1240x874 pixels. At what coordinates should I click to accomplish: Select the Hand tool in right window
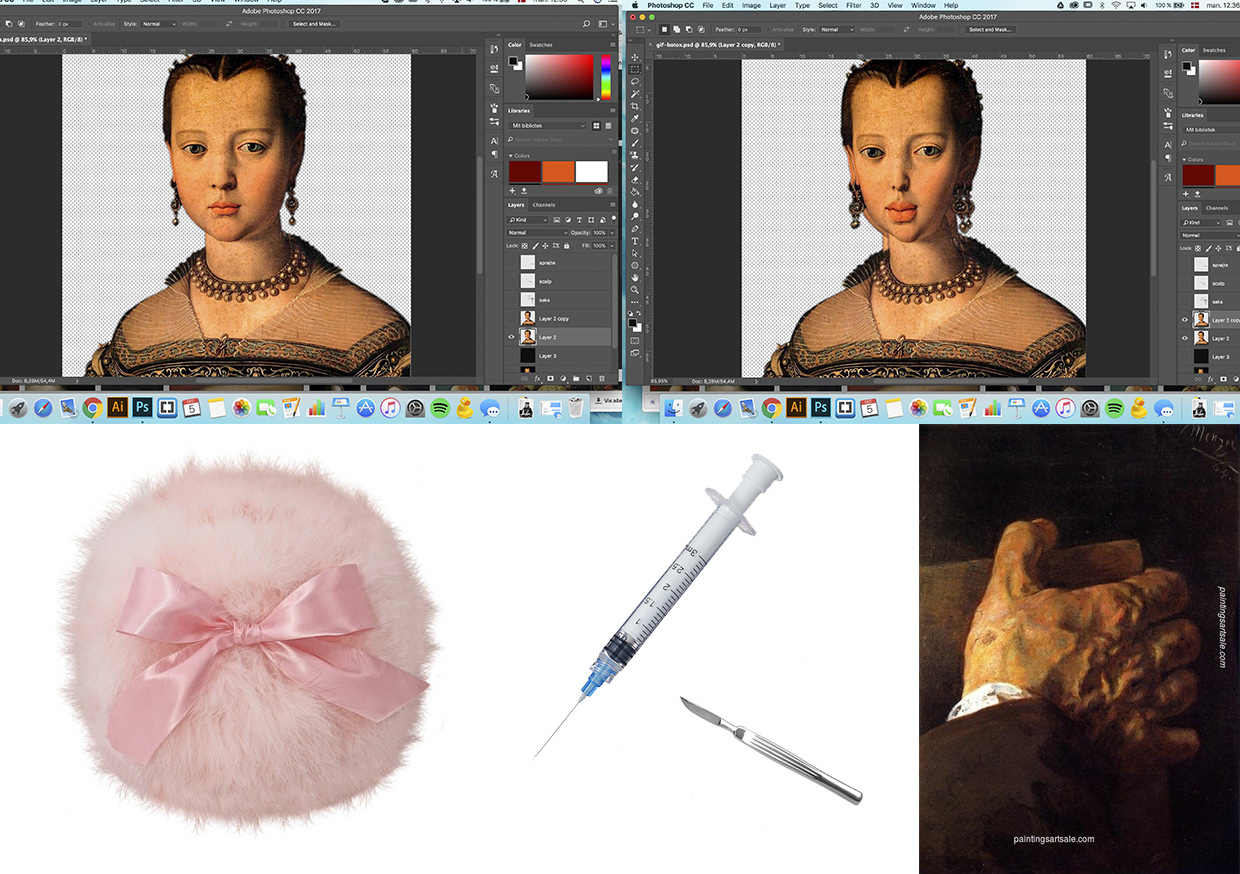pyautogui.click(x=635, y=278)
